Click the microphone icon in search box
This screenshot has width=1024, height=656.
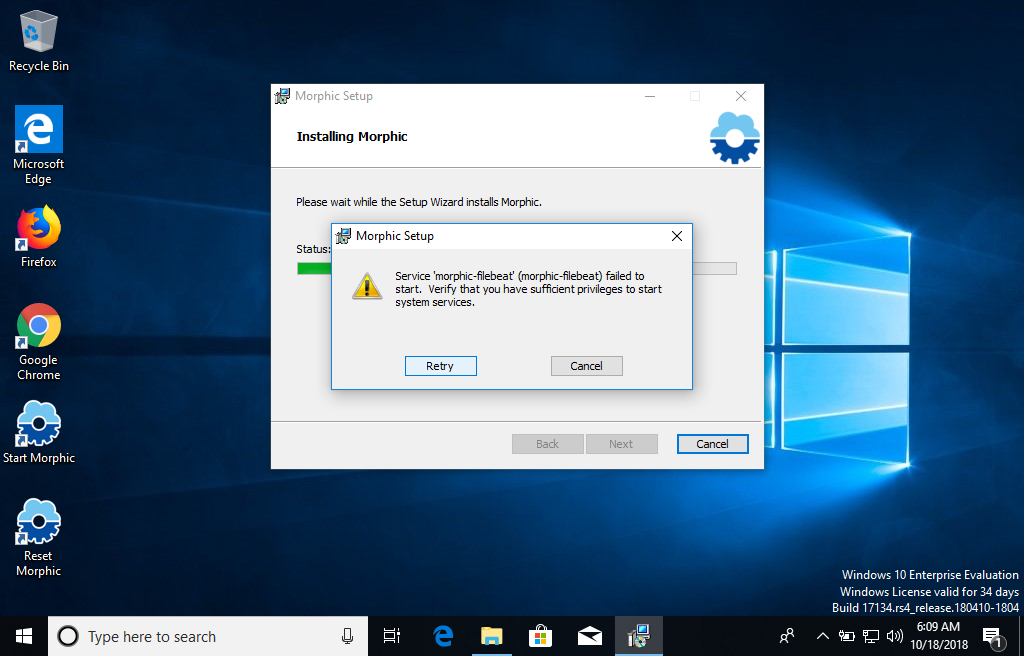[x=347, y=636]
